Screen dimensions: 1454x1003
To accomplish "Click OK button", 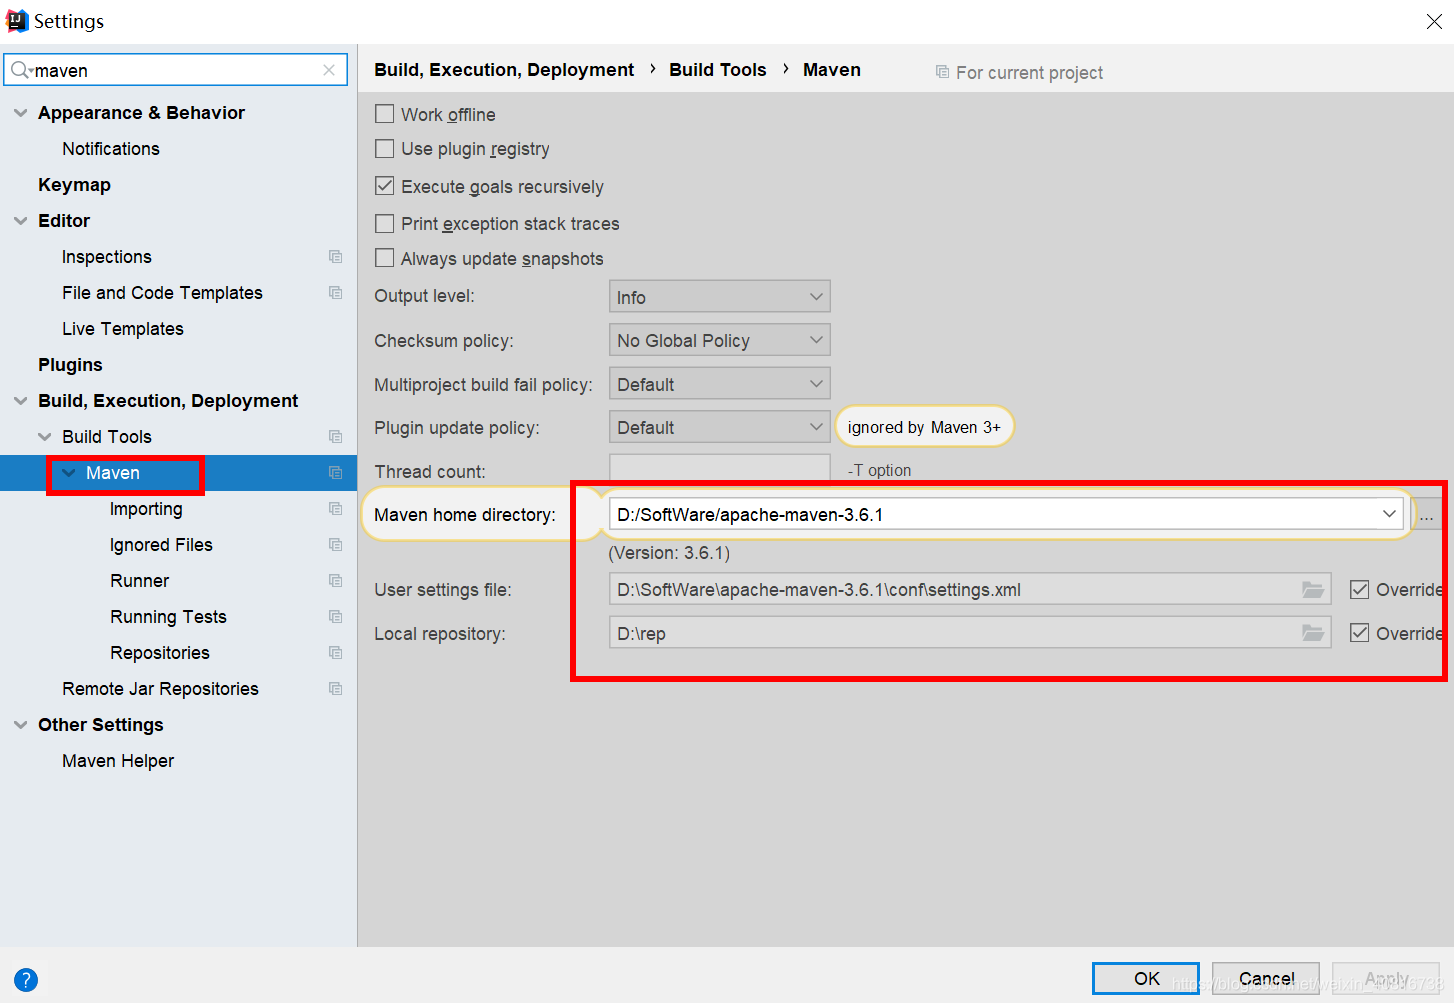I will click(1146, 979).
